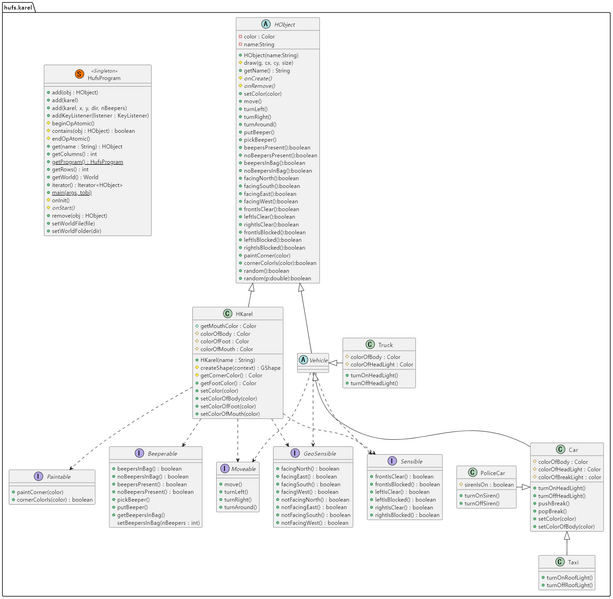This screenshot has width=613, height=599.
Task: Click the green C icon beside PoliceCar
Action: (x=472, y=472)
